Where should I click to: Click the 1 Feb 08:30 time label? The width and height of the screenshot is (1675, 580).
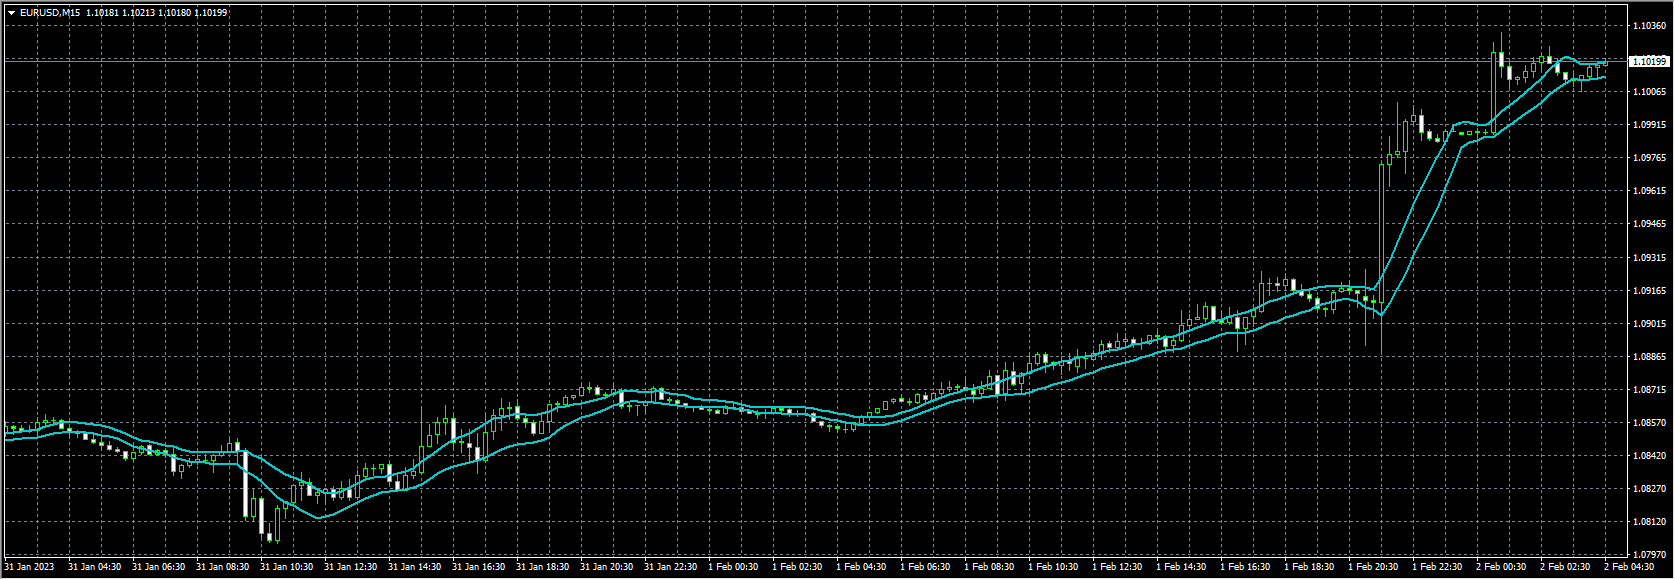coord(989,567)
